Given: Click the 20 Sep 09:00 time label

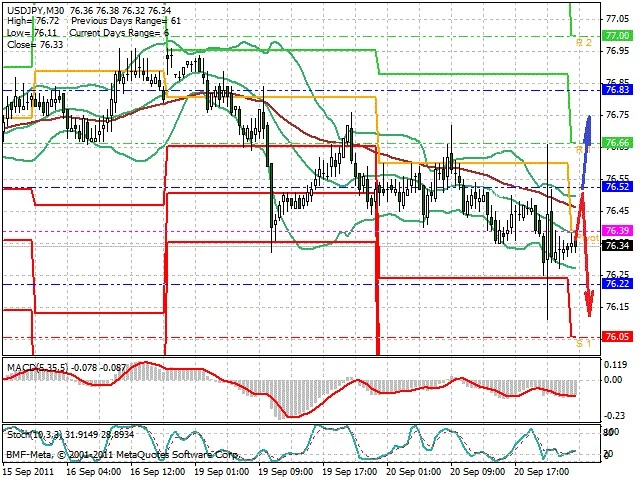Looking at the screenshot, I should coord(478,472).
